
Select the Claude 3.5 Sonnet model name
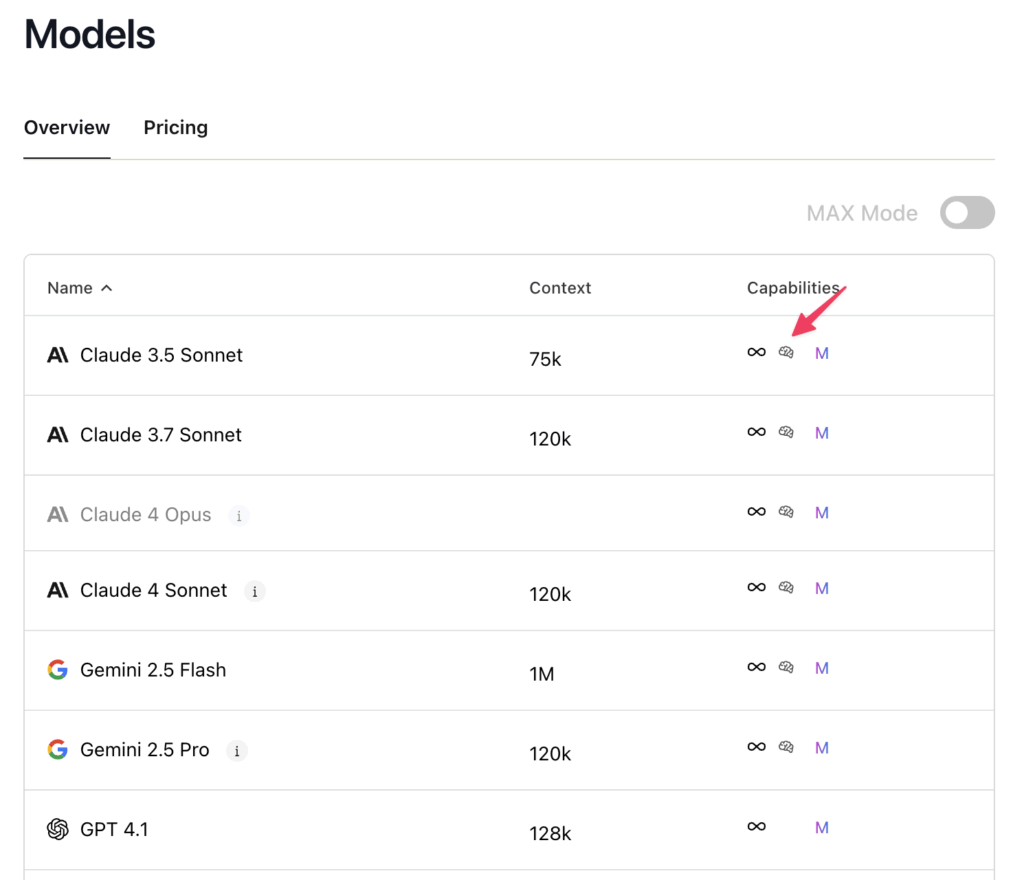point(161,355)
